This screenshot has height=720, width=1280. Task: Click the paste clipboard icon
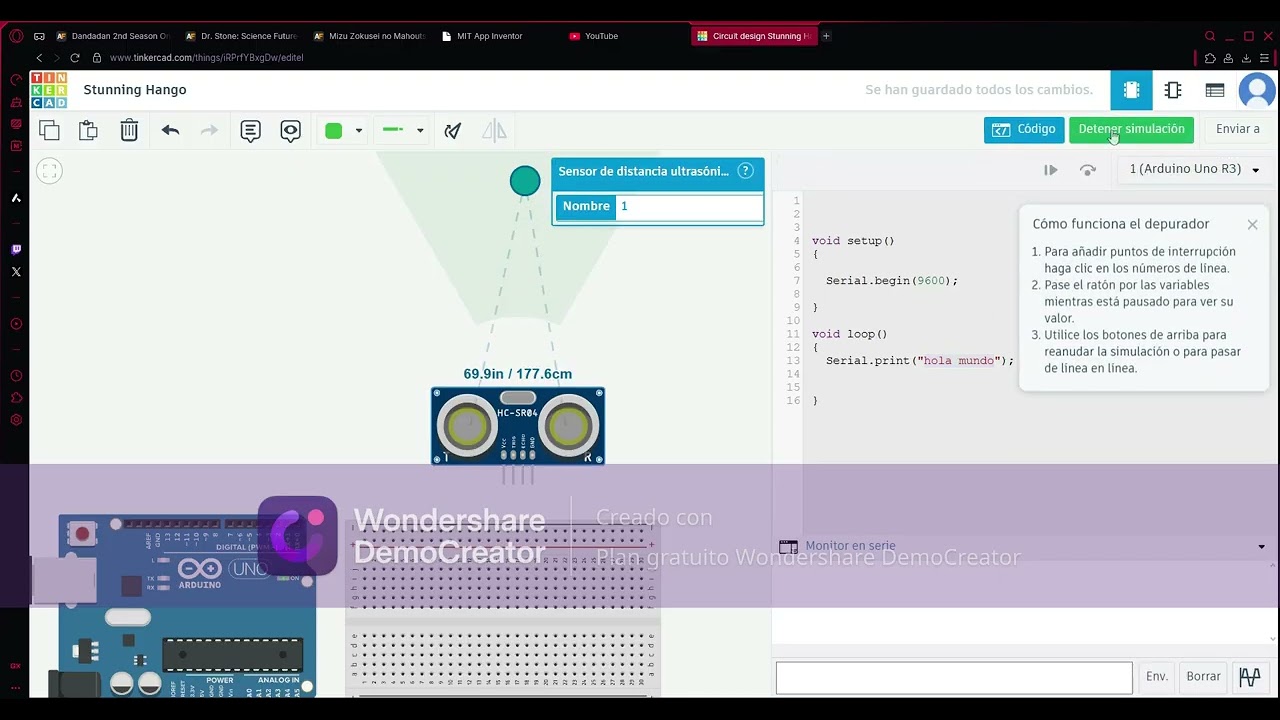coord(88,130)
